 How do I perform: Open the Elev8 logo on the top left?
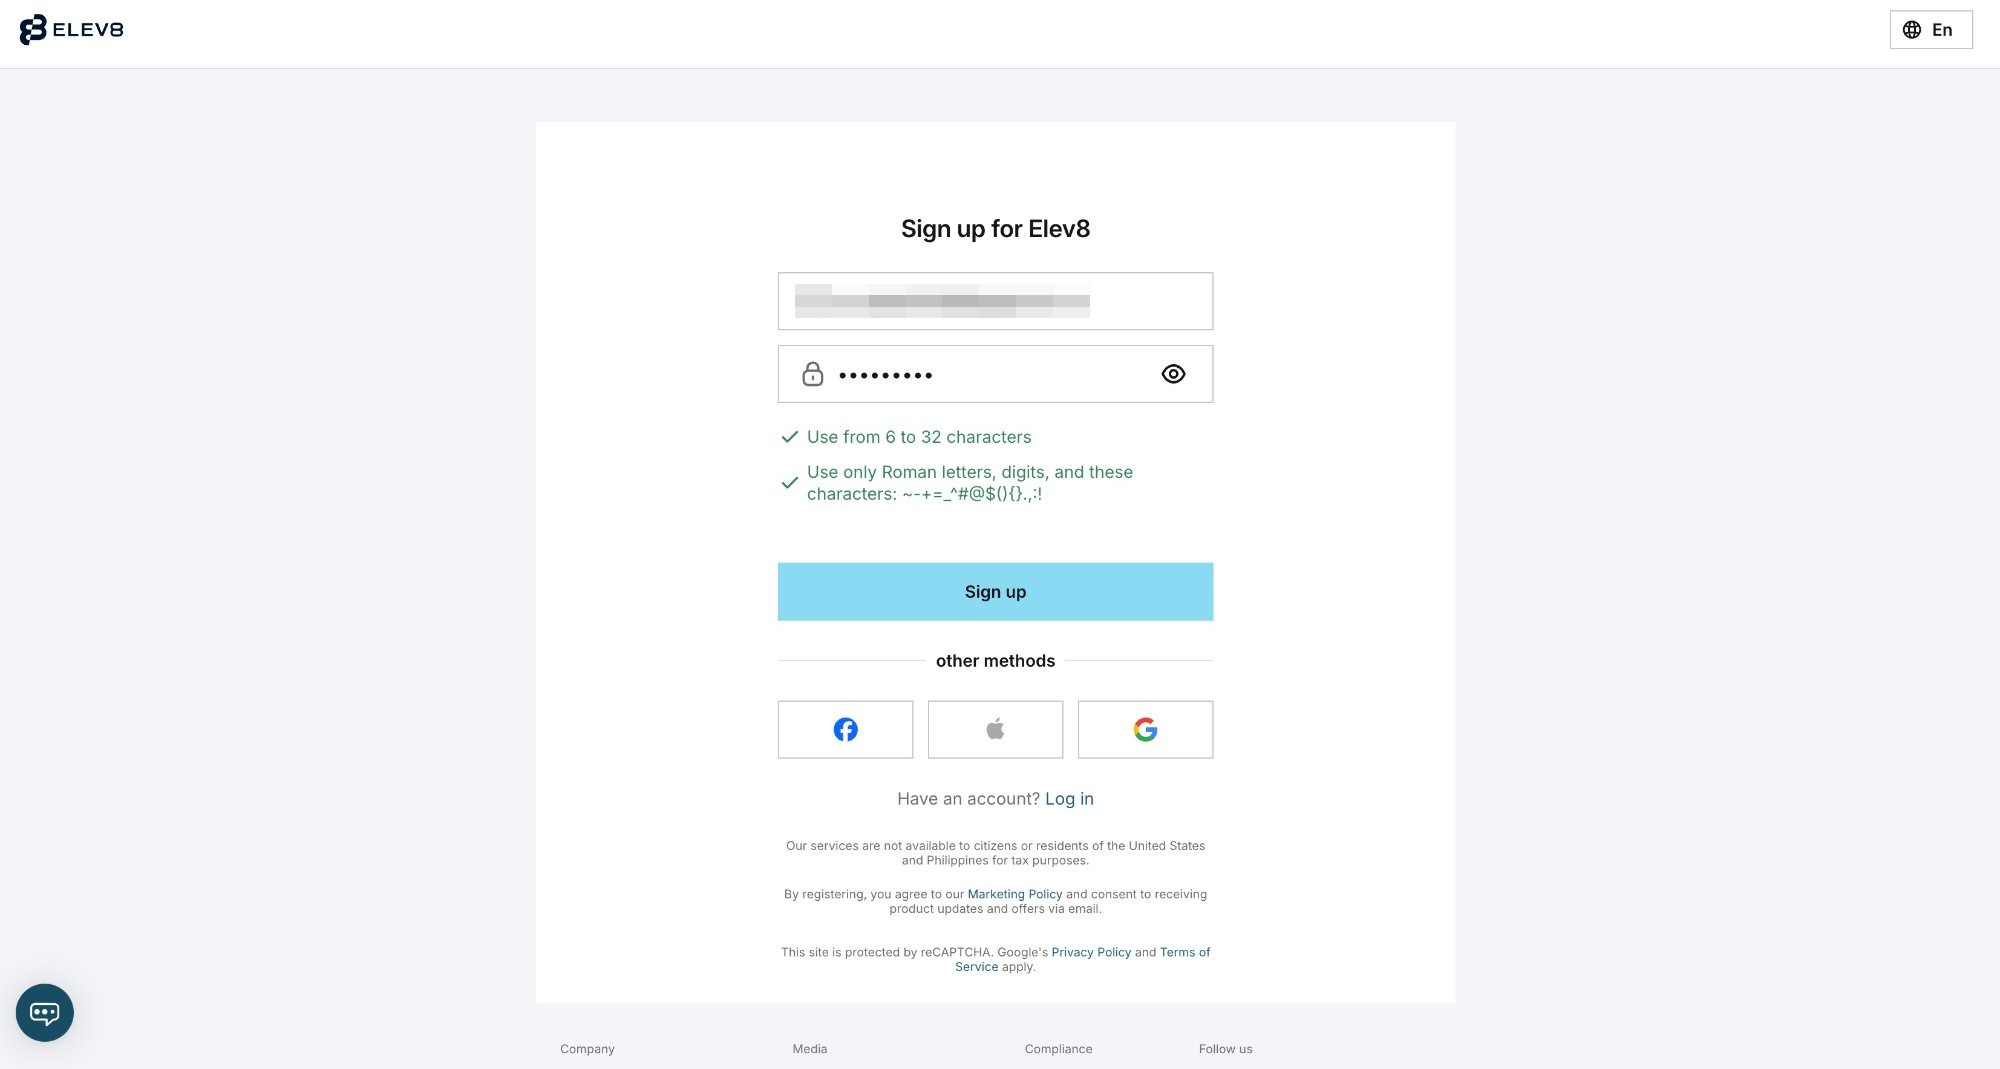tap(74, 30)
